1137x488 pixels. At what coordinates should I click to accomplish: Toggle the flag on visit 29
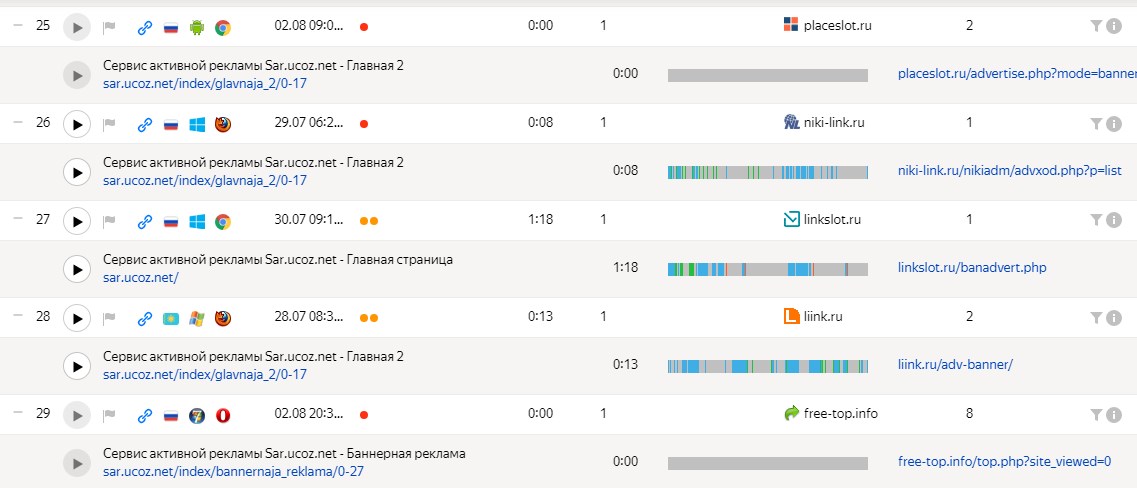point(109,415)
